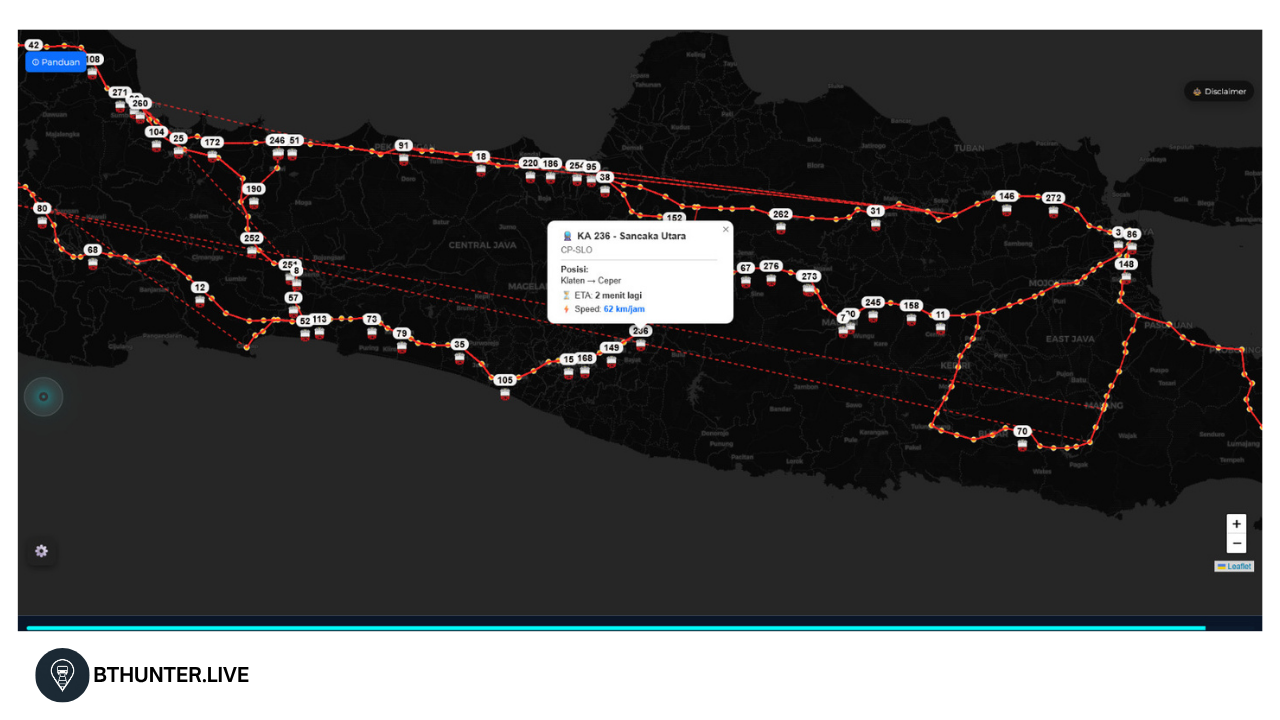Open train marker 70 in East Java
This screenshot has height=720, width=1280.
click(x=1022, y=431)
